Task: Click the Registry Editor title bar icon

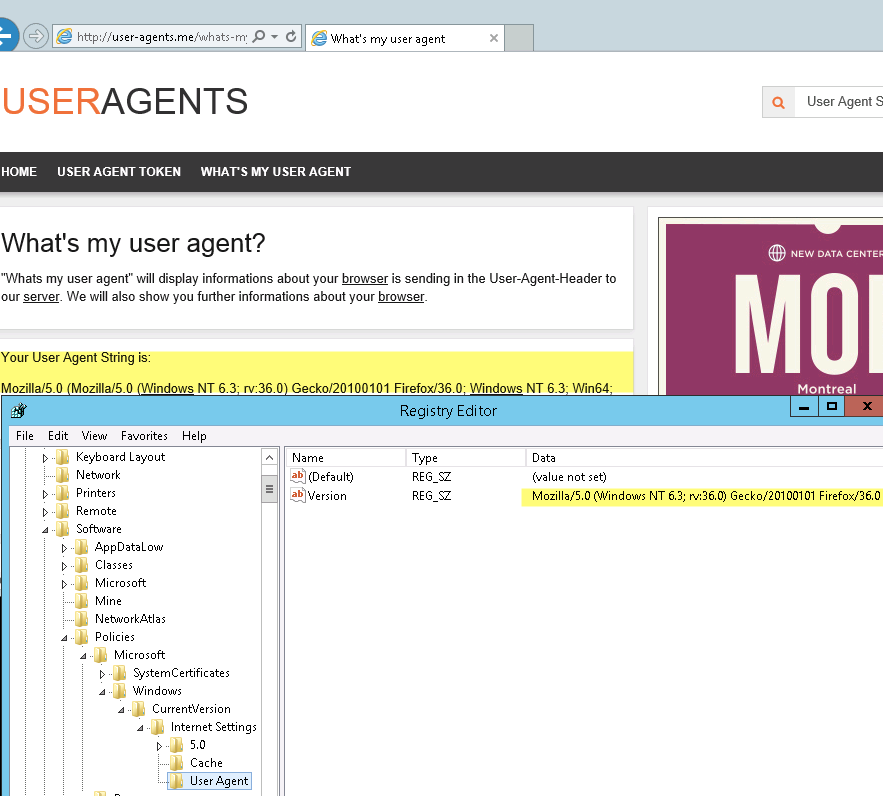Action: point(19,410)
